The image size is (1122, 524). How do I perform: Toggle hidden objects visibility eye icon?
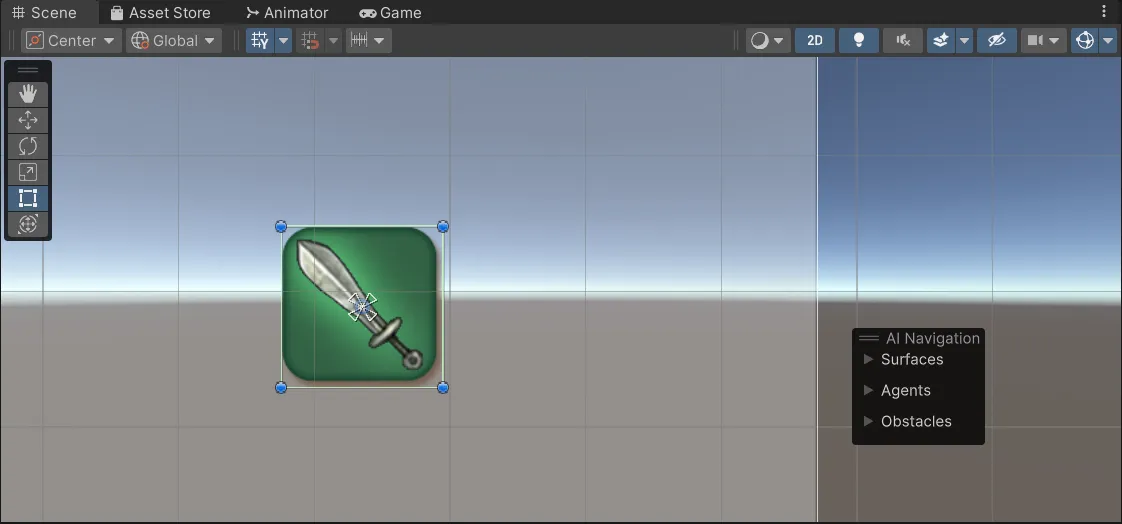(995, 41)
